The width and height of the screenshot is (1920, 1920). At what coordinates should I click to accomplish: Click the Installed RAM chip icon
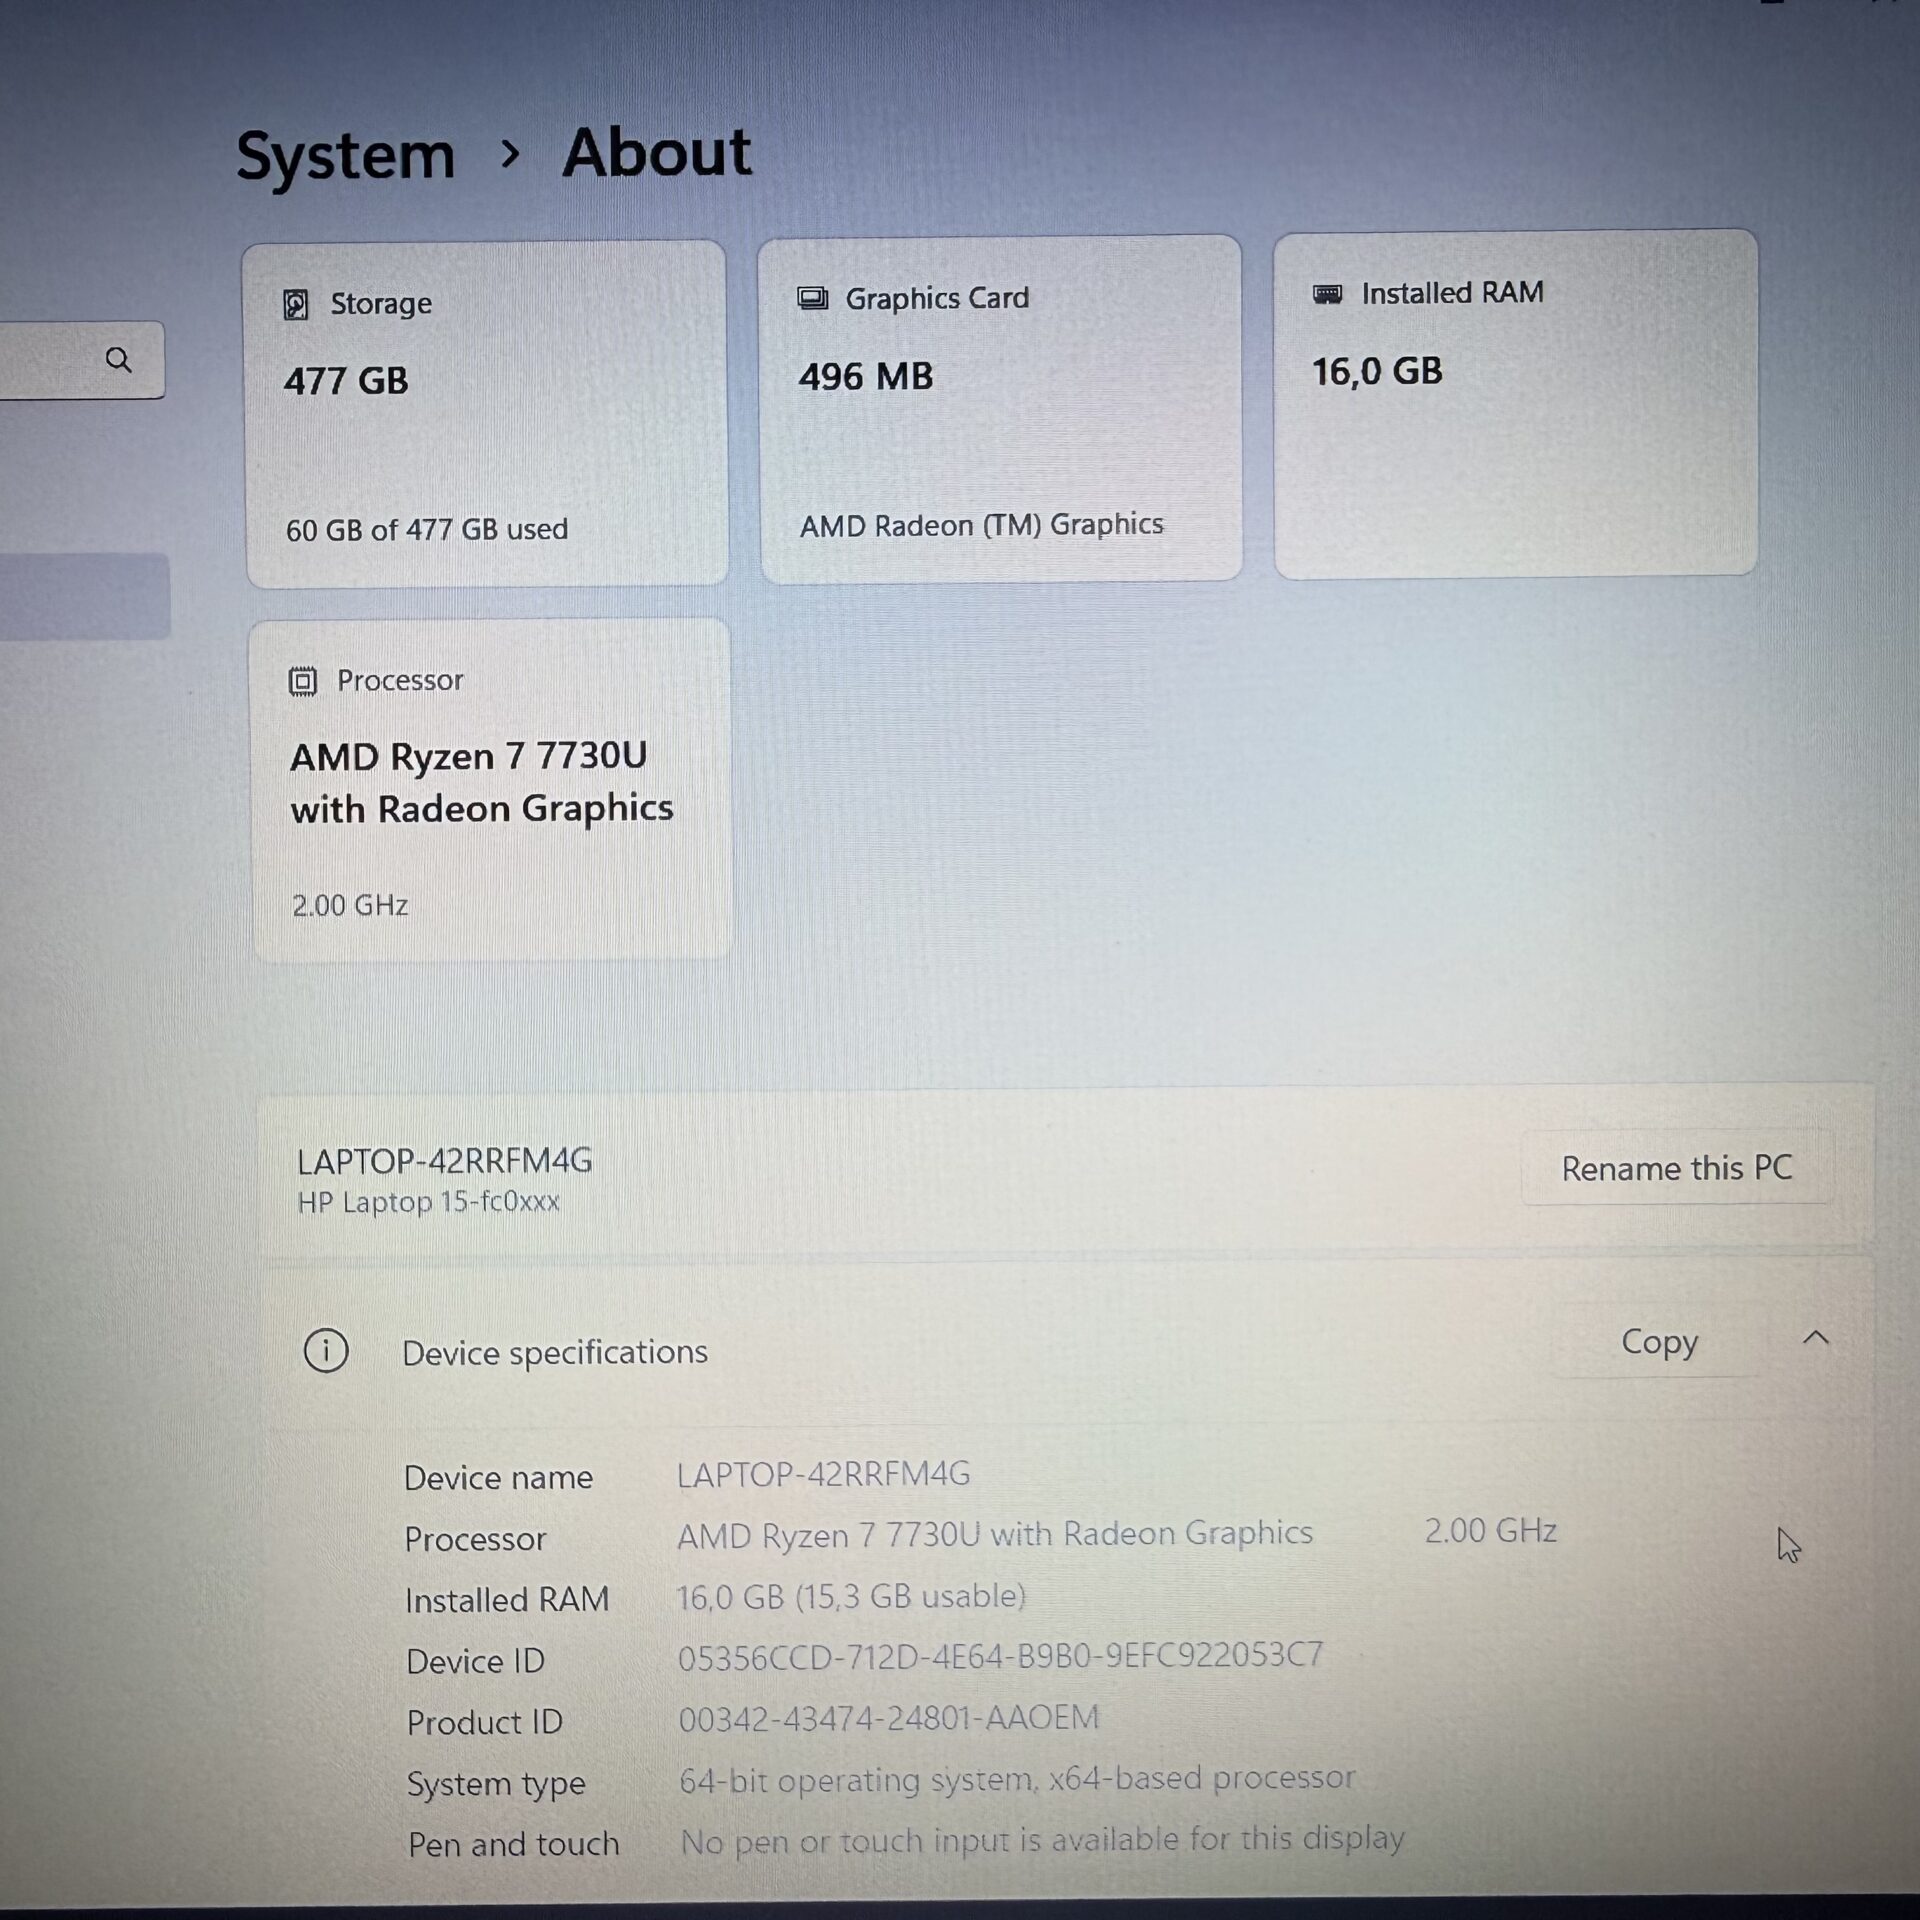(1327, 294)
